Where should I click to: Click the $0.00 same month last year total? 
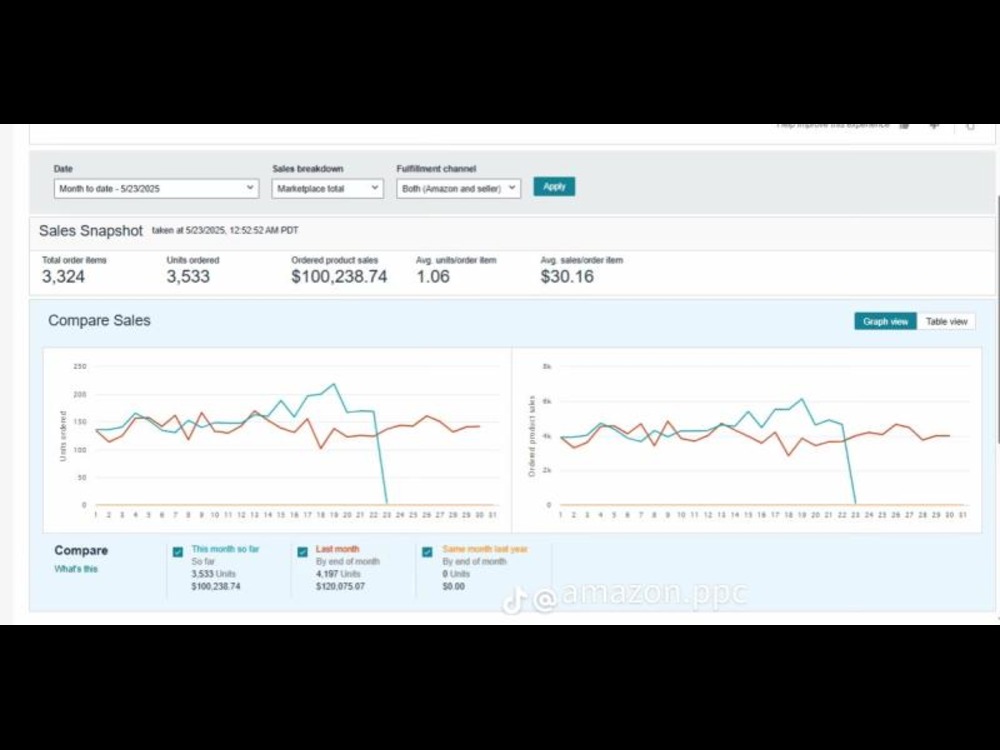pyautogui.click(x=453, y=586)
